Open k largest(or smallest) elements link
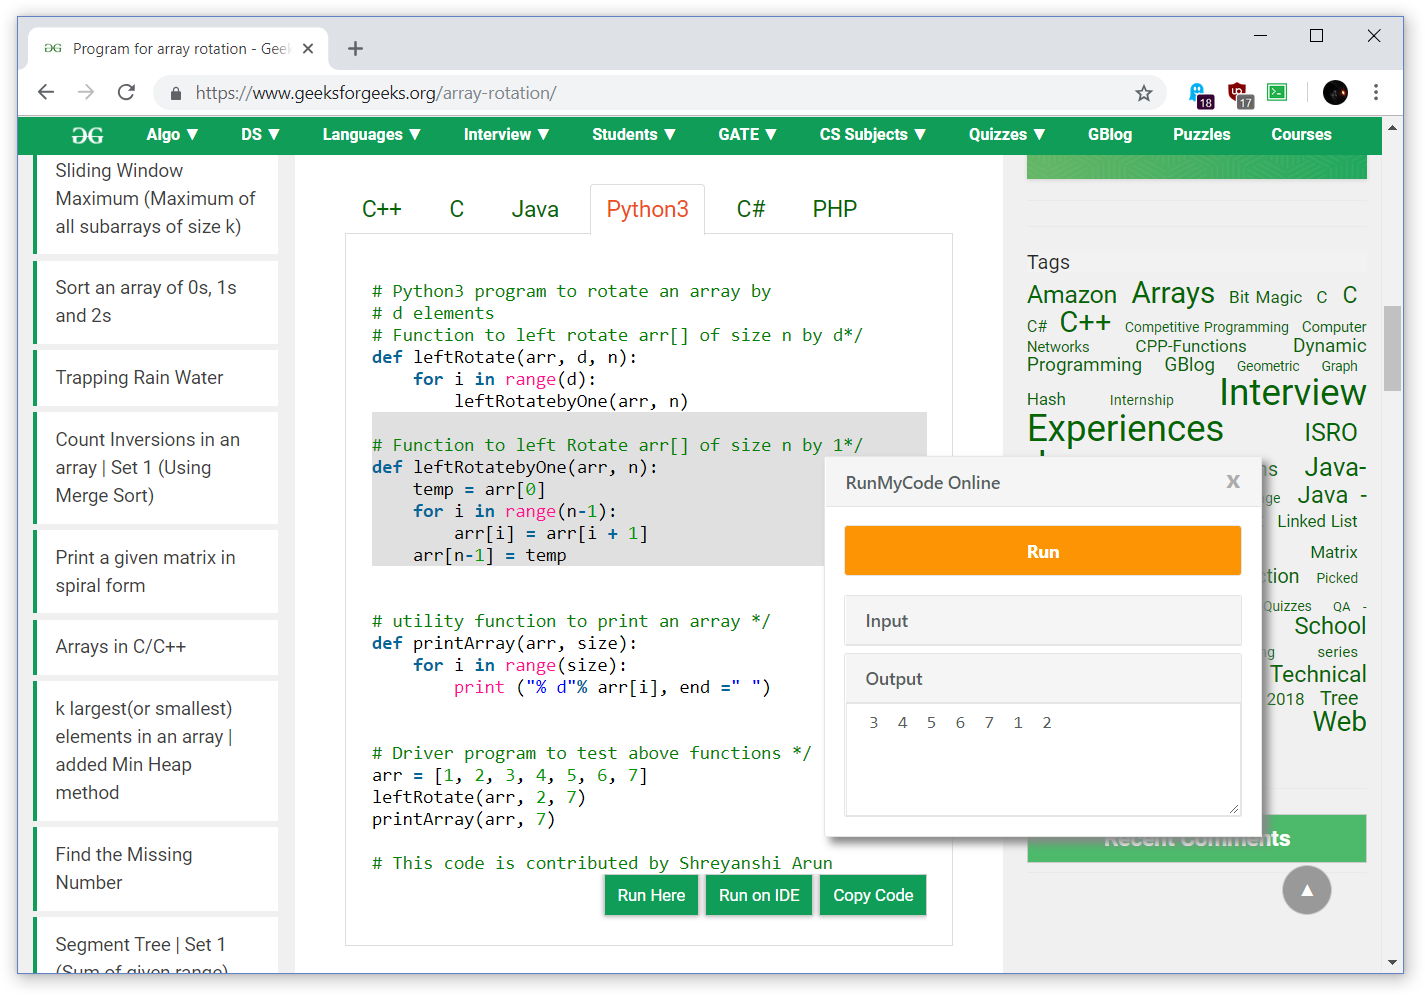The height and width of the screenshot is (996, 1425). [143, 750]
